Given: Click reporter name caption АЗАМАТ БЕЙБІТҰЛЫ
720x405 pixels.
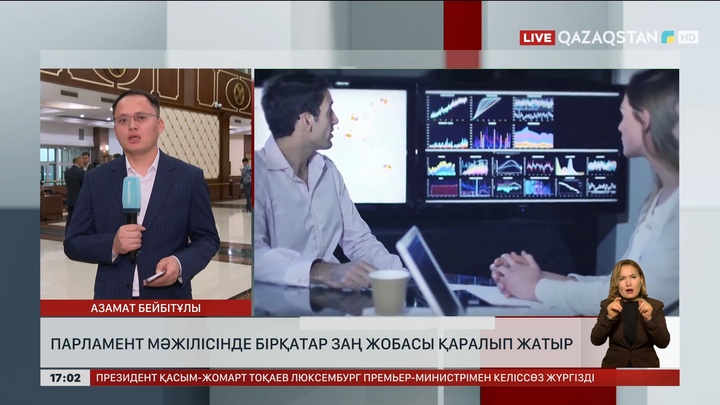Looking at the screenshot, I should coord(146,308).
